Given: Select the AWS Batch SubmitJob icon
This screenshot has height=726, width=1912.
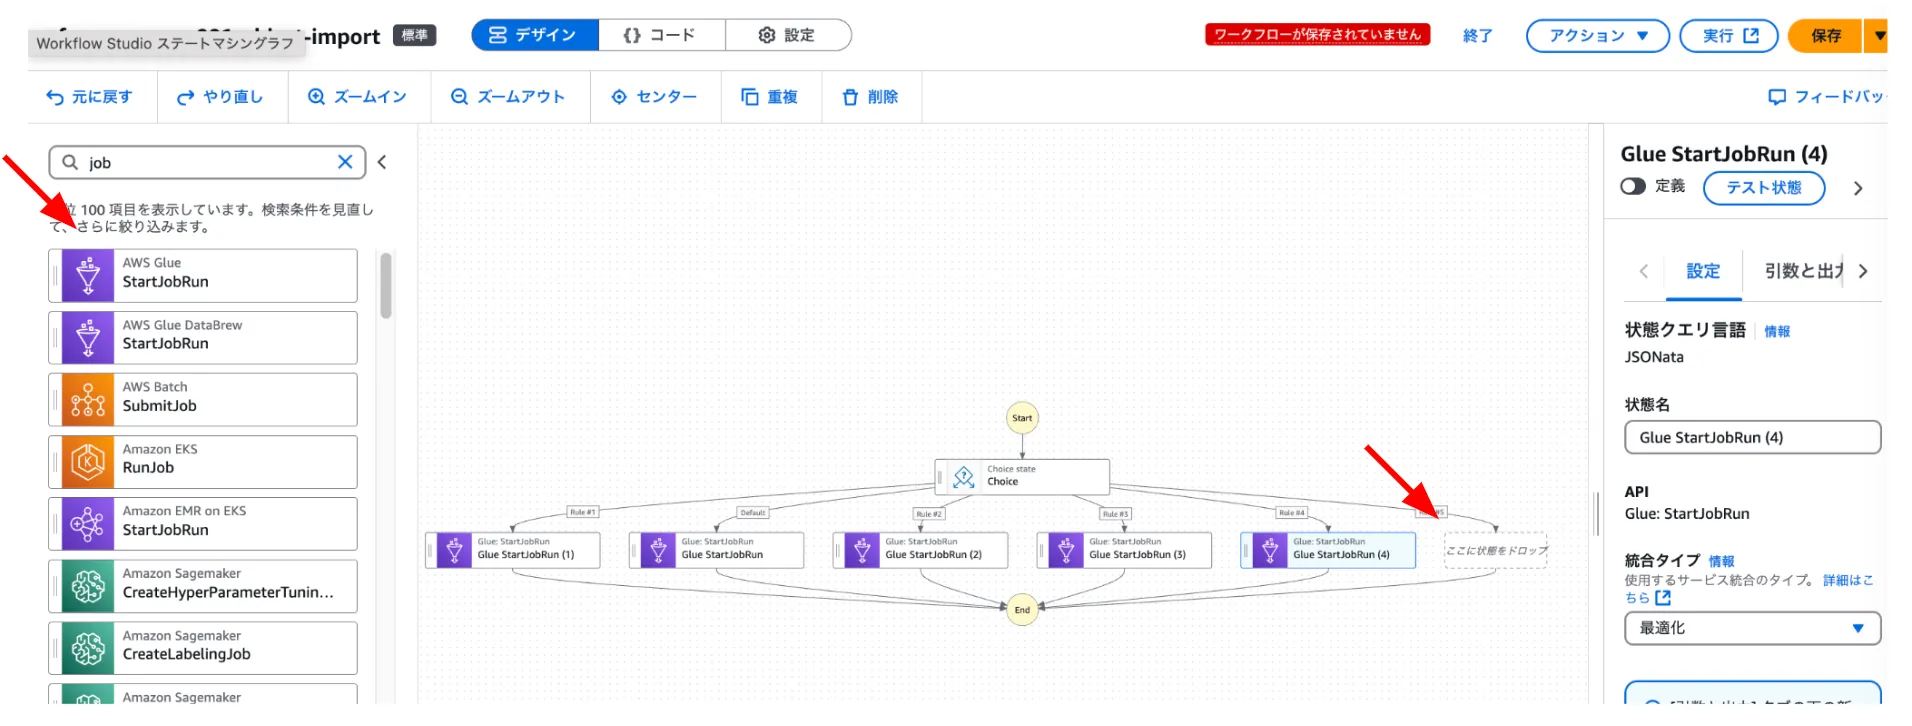Looking at the screenshot, I should tap(88, 400).
